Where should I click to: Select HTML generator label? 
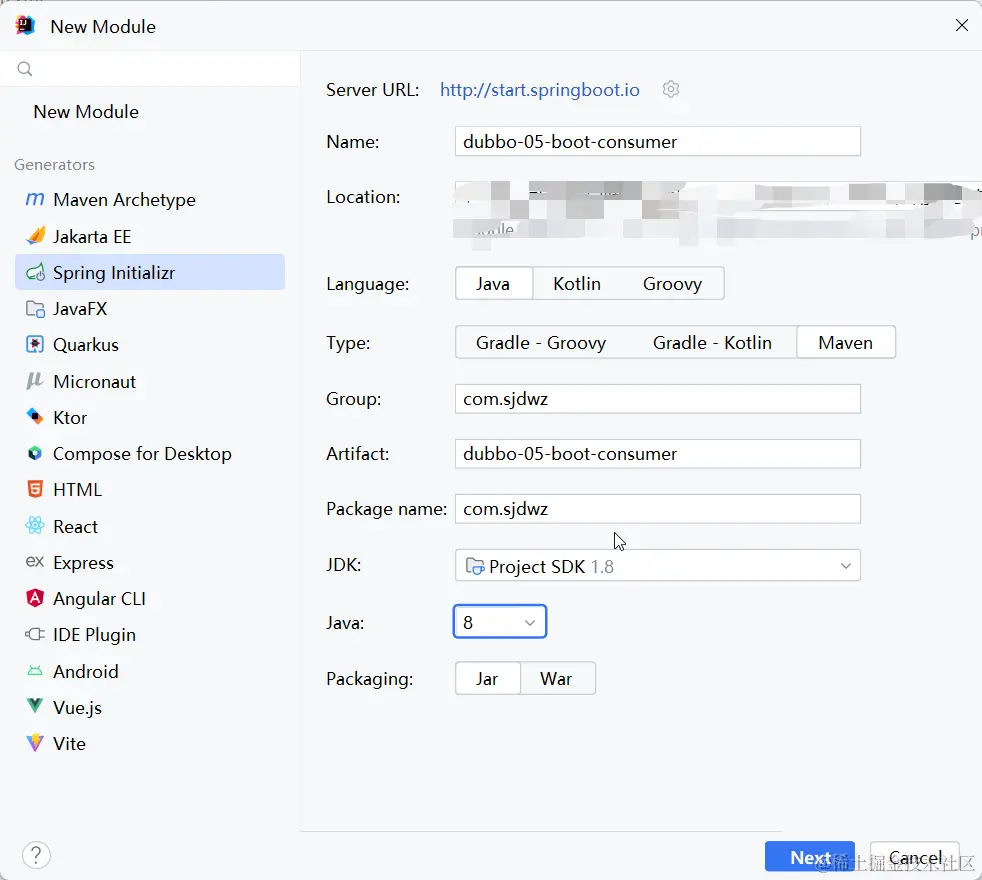78,490
